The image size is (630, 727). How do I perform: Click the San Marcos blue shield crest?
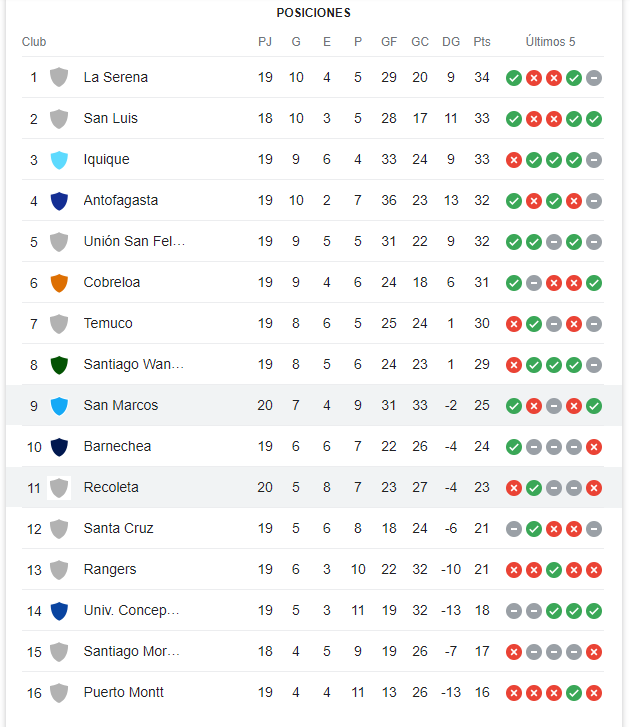click(59, 406)
